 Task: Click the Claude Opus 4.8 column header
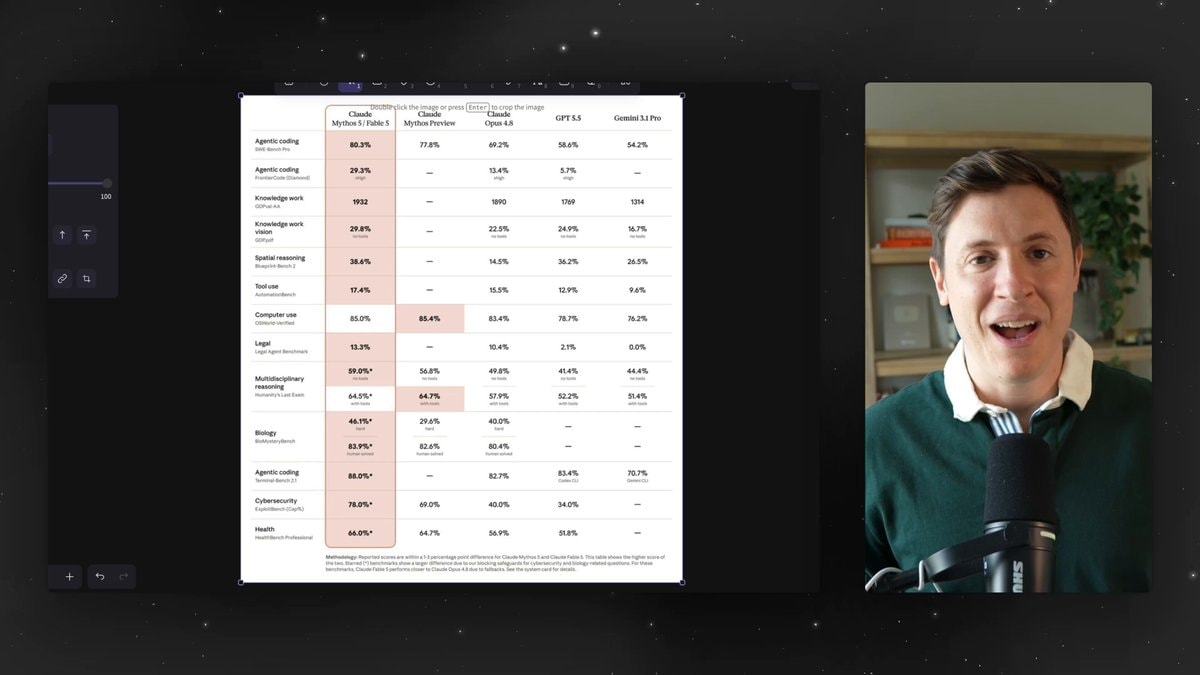tap(499, 118)
